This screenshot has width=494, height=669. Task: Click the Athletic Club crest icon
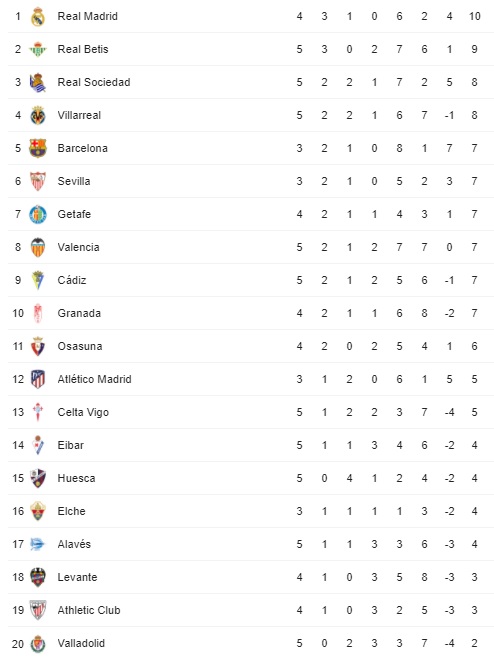click(38, 610)
